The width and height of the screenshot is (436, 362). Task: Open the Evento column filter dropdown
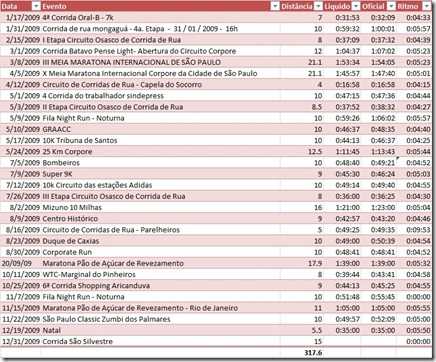(275, 6)
